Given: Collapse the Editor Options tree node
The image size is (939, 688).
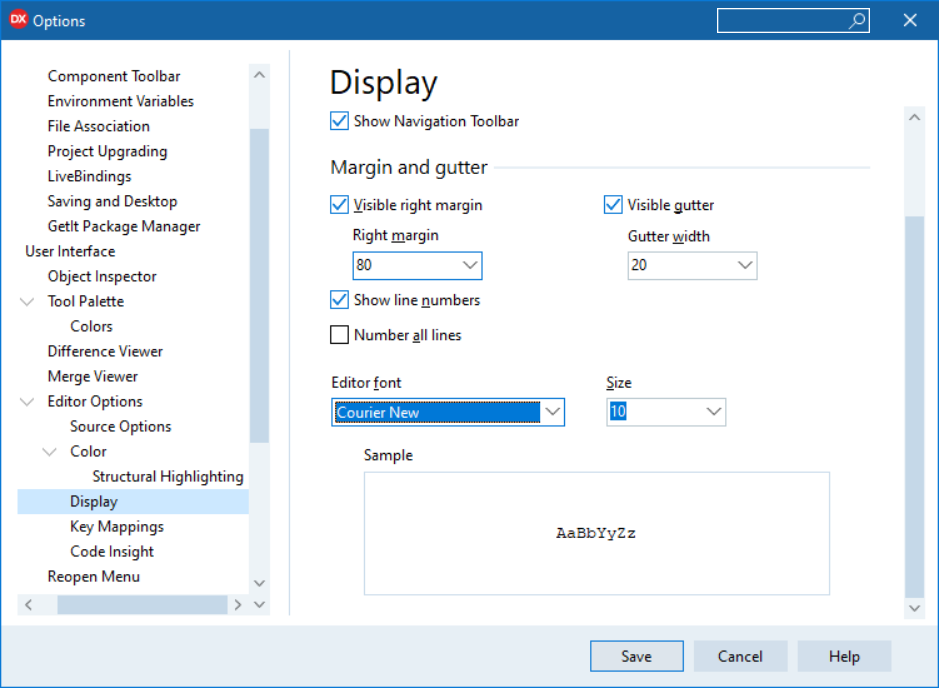Looking at the screenshot, I should coord(27,401).
